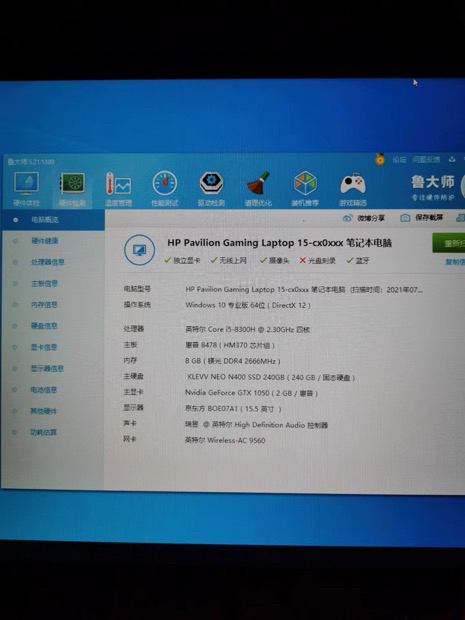Viewport: 465px width, 620px height.
Task: Click the camera icon beside 保存截屏
Action: point(405,218)
